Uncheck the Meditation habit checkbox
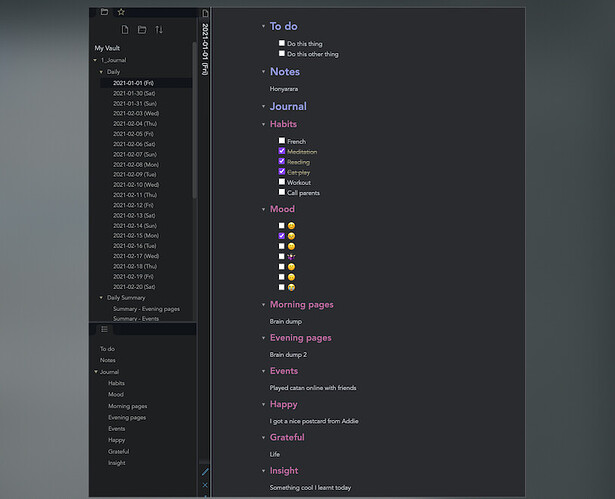 282,151
